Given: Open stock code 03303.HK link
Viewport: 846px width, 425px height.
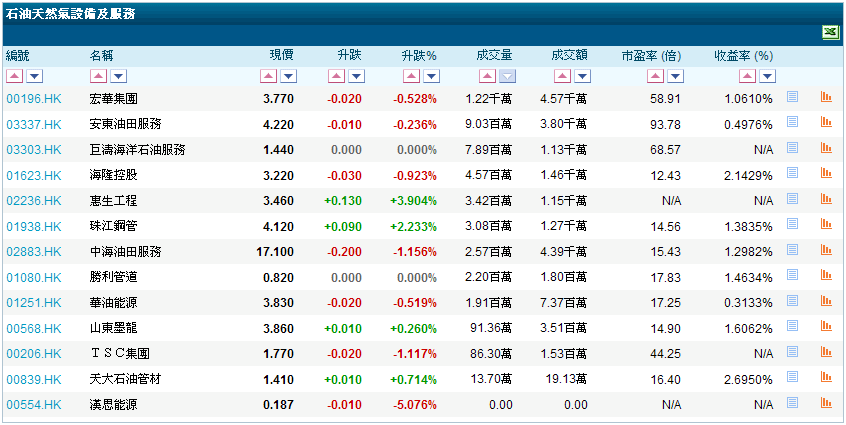Looking at the screenshot, I should coord(34,150).
